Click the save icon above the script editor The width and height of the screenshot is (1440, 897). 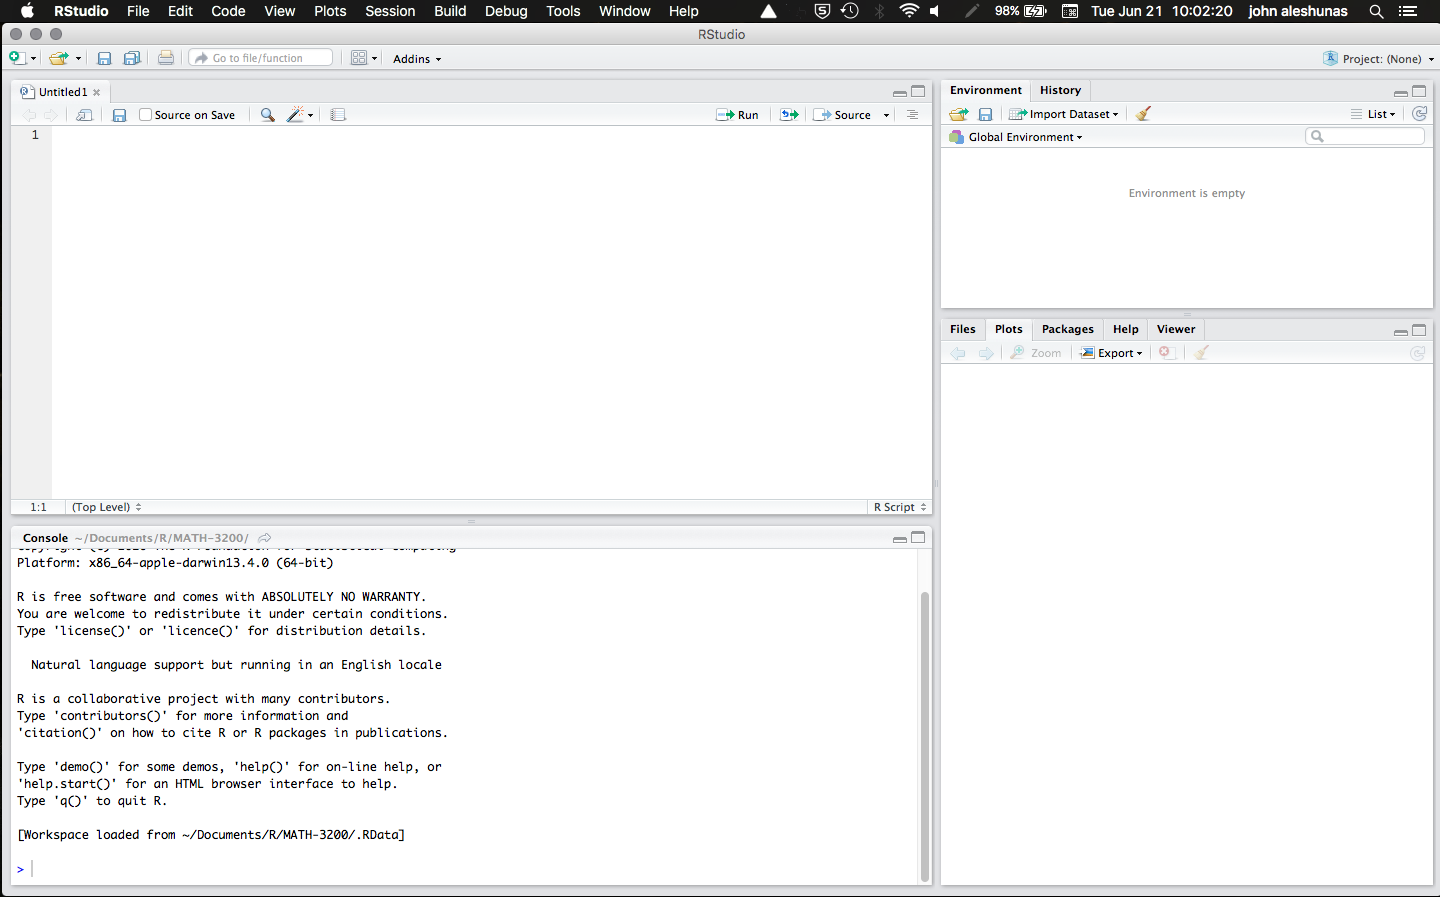coord(119,114)
